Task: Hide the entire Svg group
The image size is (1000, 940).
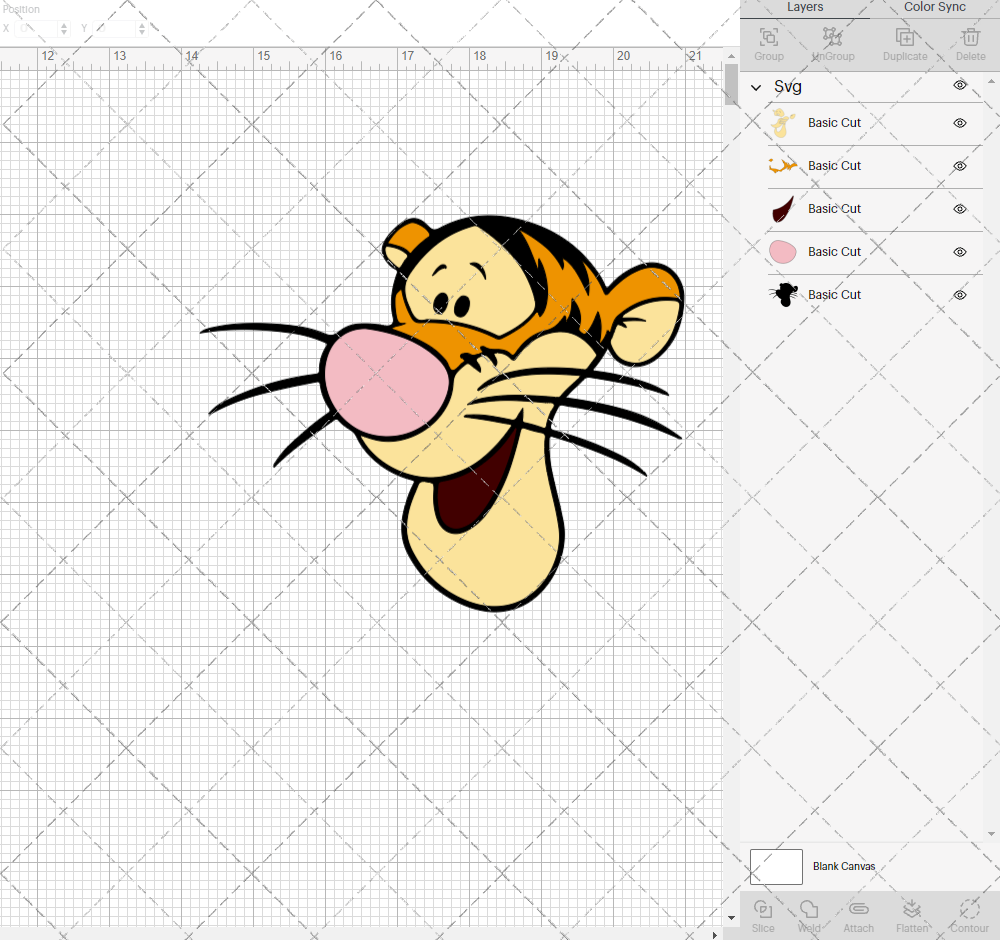Action: pos(960,85)
